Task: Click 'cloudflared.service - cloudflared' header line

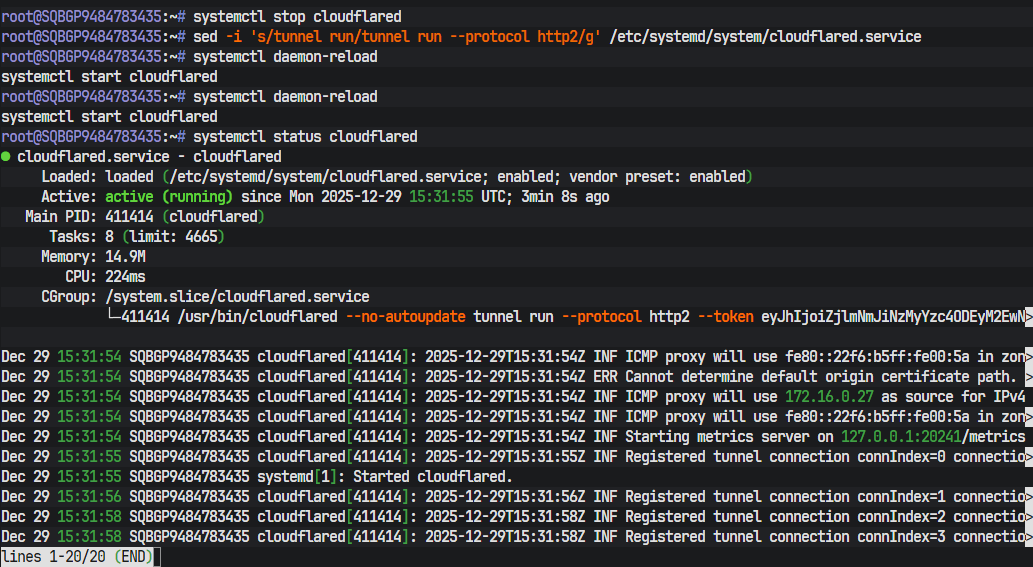Action: (x=150, y=157)
